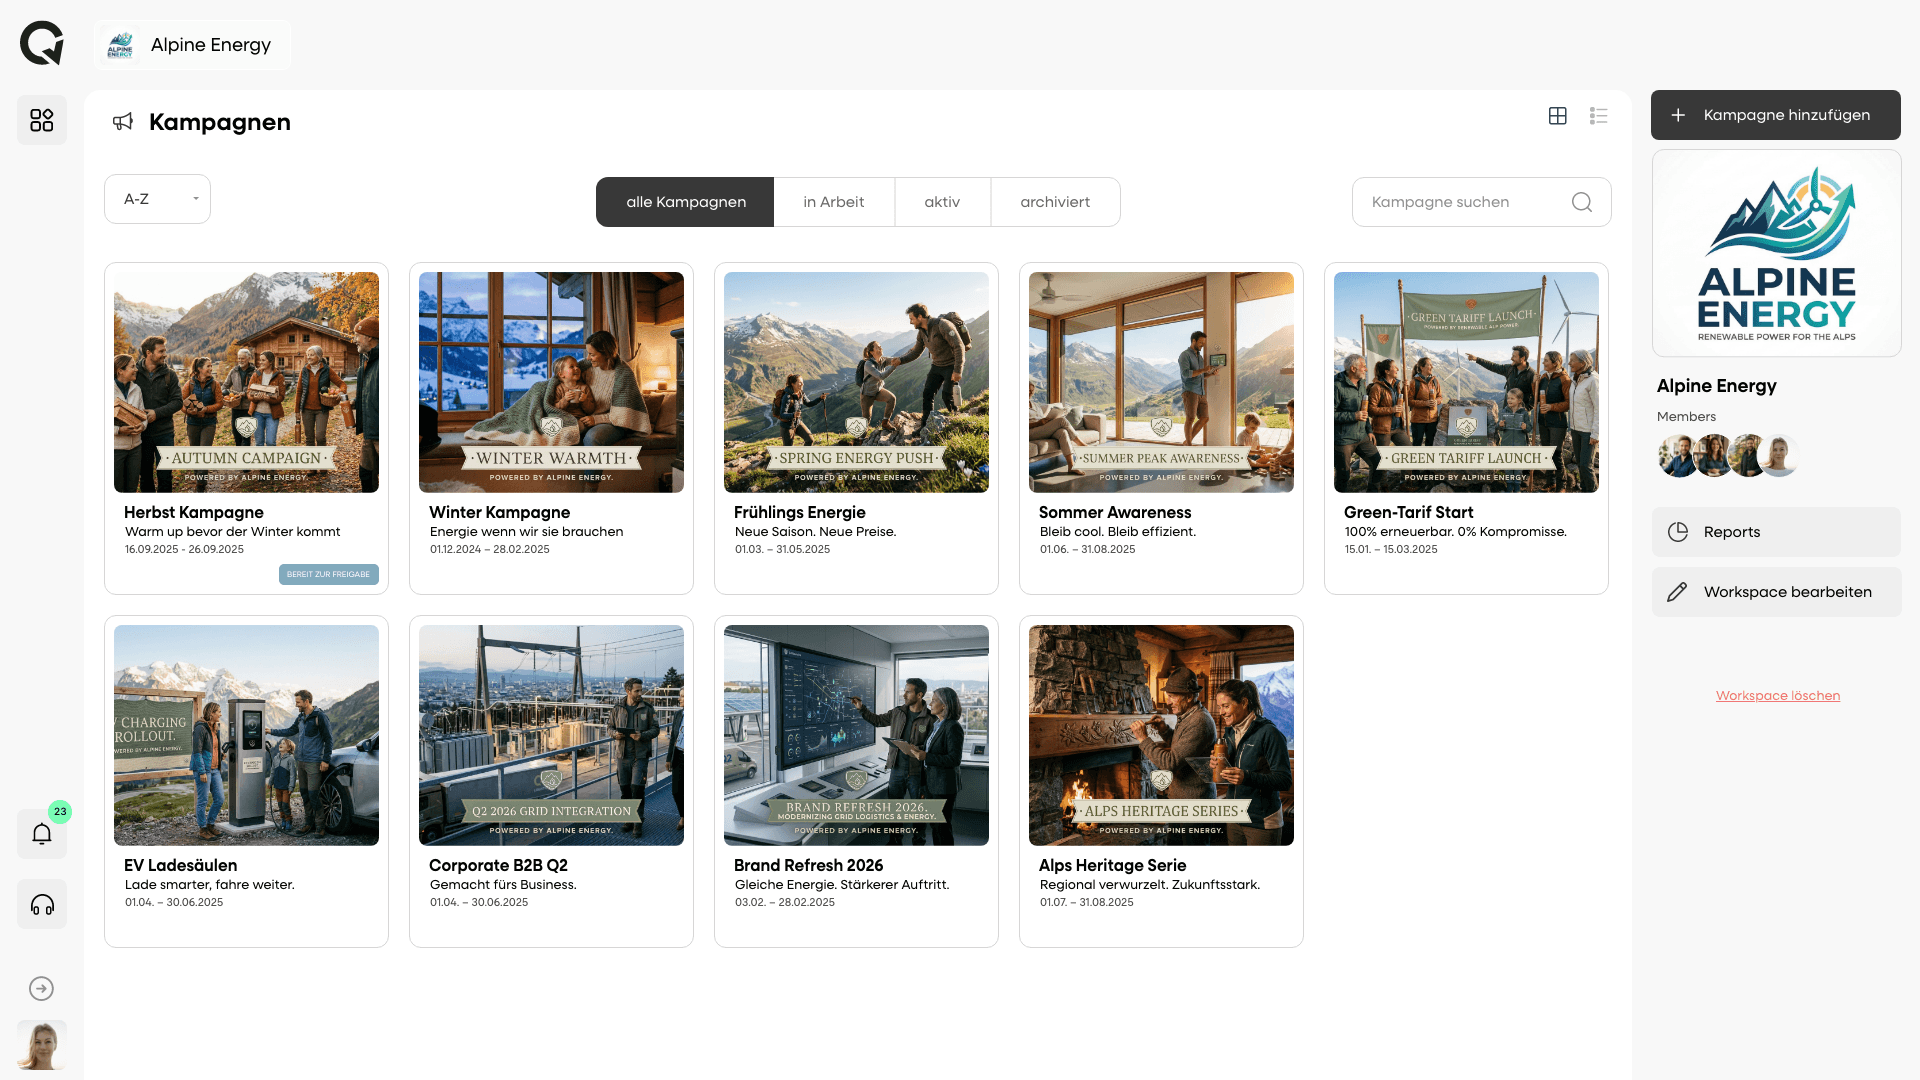The height and width of the screenshot is (1080, 1920).
Task: Click the headphones support icon
Action: point(42,905)
